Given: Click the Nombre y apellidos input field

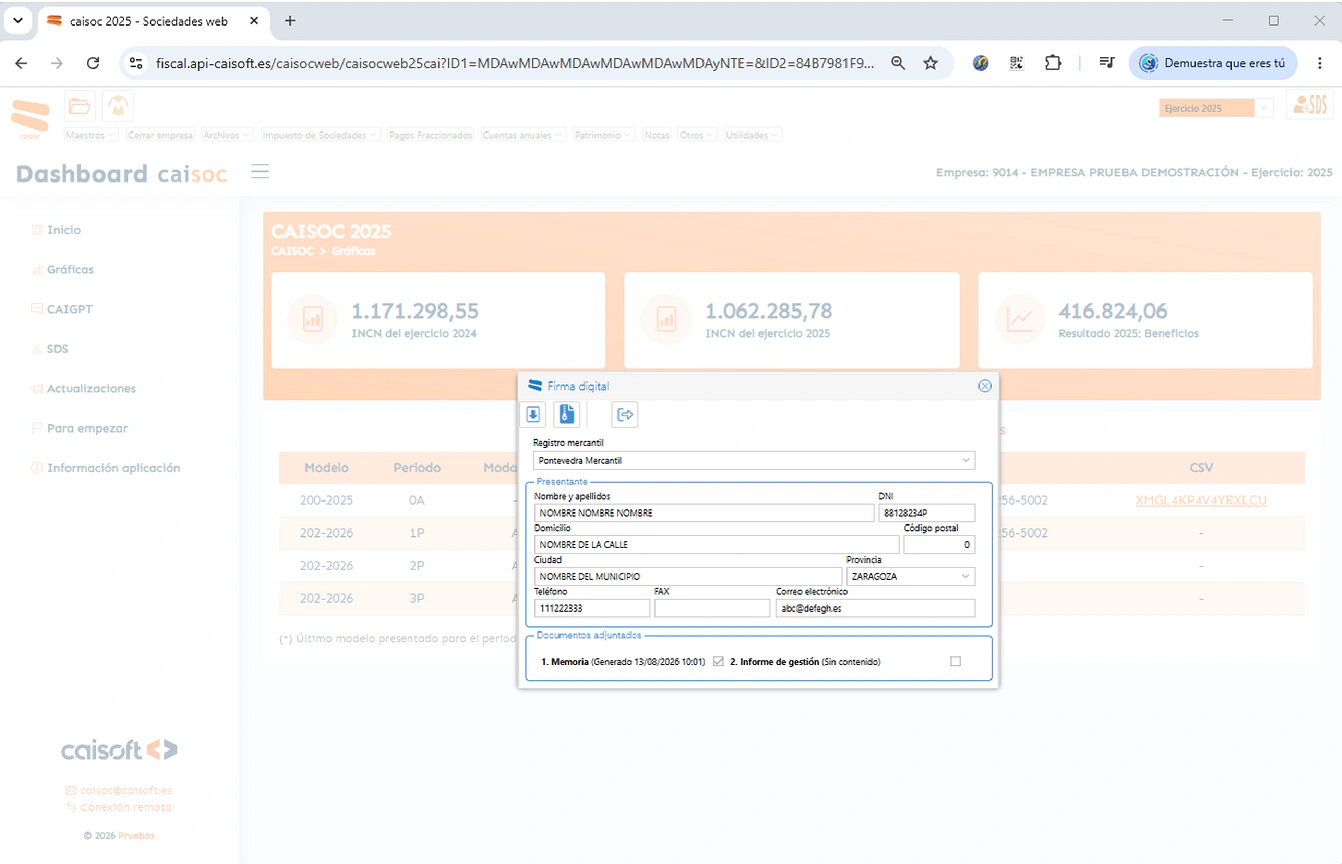Looking at the screenshot, I should tap(704, 512).
